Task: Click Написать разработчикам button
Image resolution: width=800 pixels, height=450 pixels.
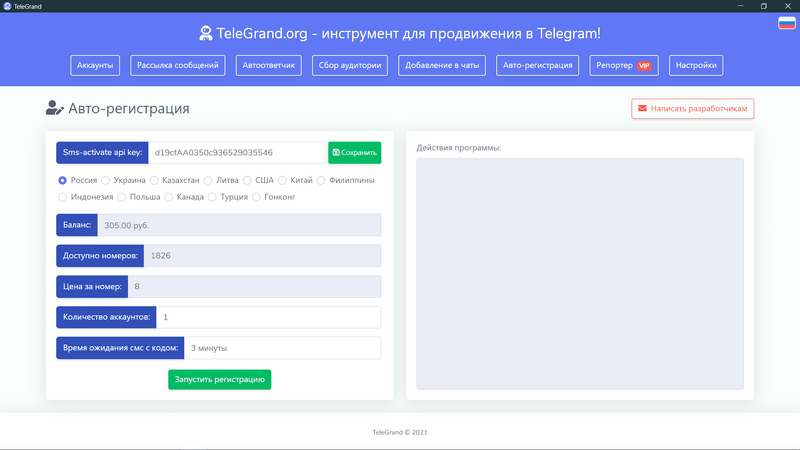Action: pos(692,108)
